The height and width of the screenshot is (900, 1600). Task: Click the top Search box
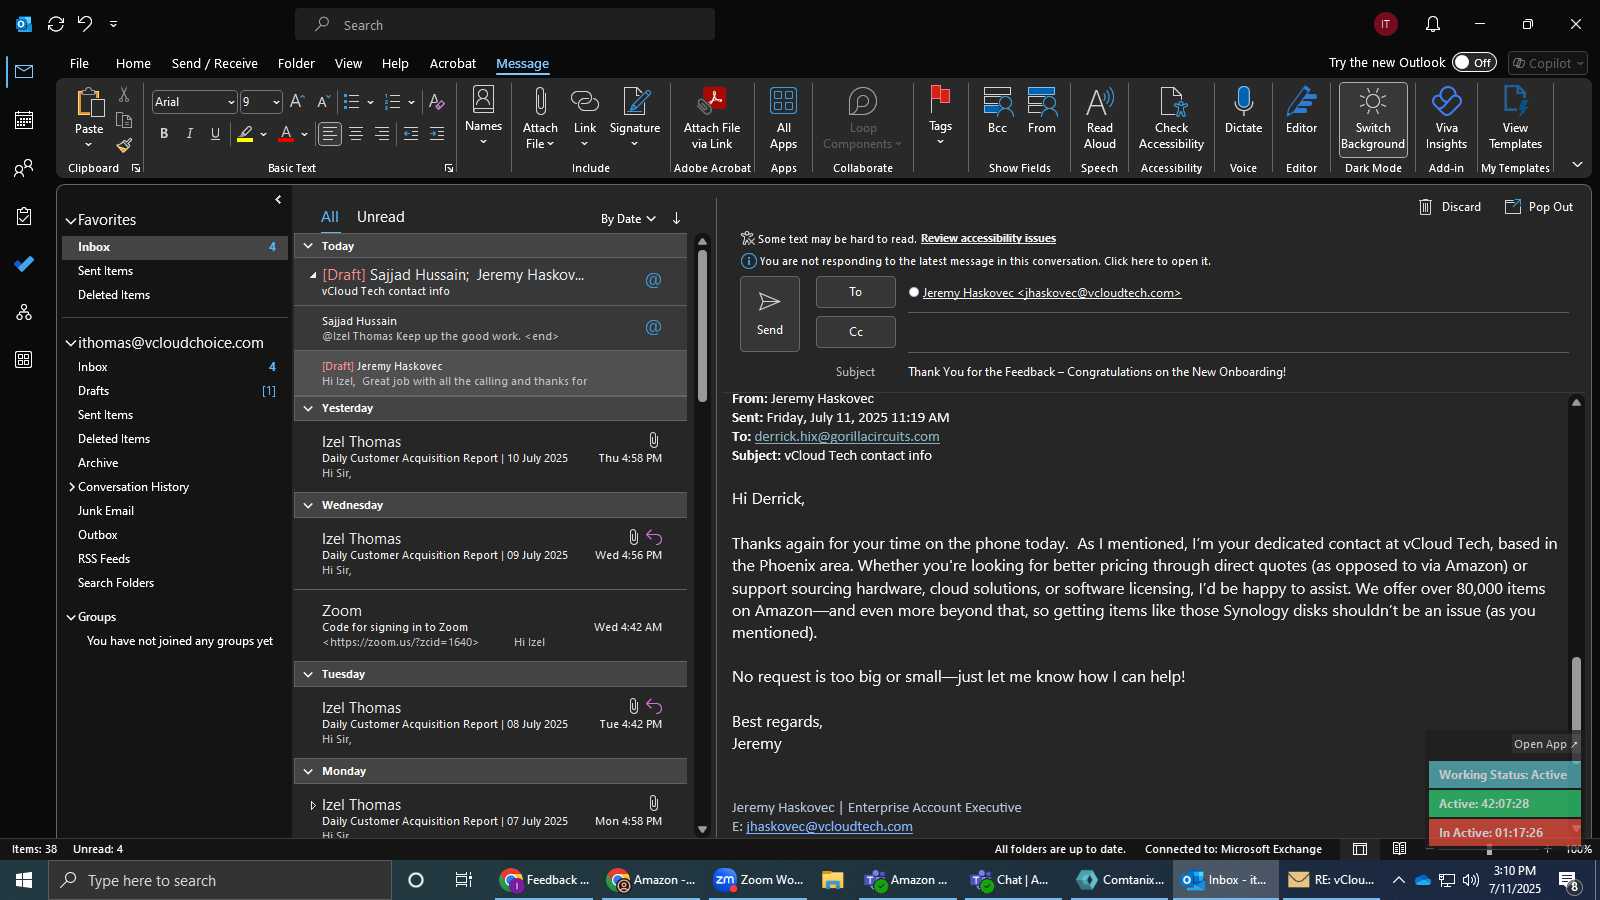pos(505,24)
